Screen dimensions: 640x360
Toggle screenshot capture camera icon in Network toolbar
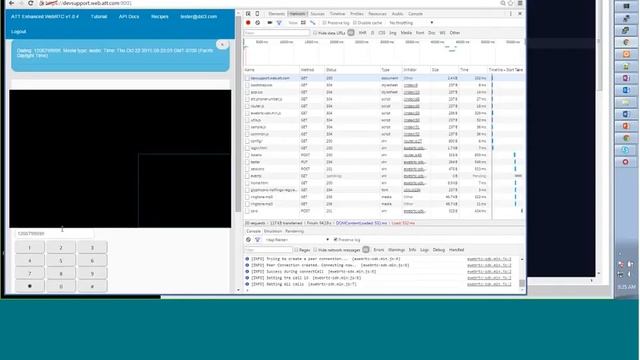coord(270,23)
